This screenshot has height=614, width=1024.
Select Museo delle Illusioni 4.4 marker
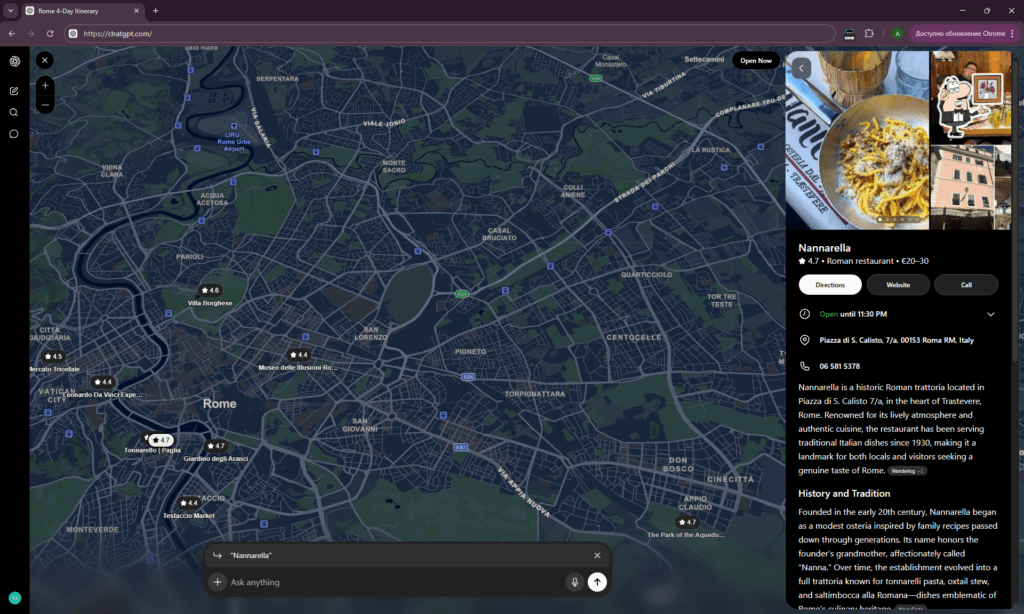pyautogui.click(x=298, y=355)
